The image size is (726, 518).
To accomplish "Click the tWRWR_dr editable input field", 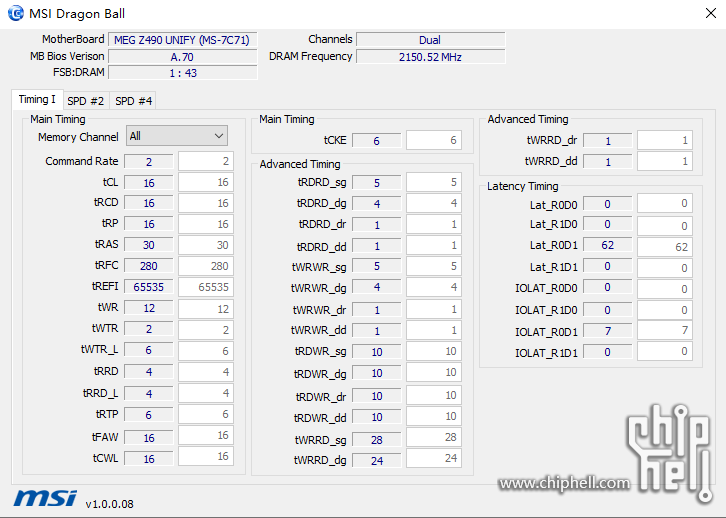I will 434,309.
